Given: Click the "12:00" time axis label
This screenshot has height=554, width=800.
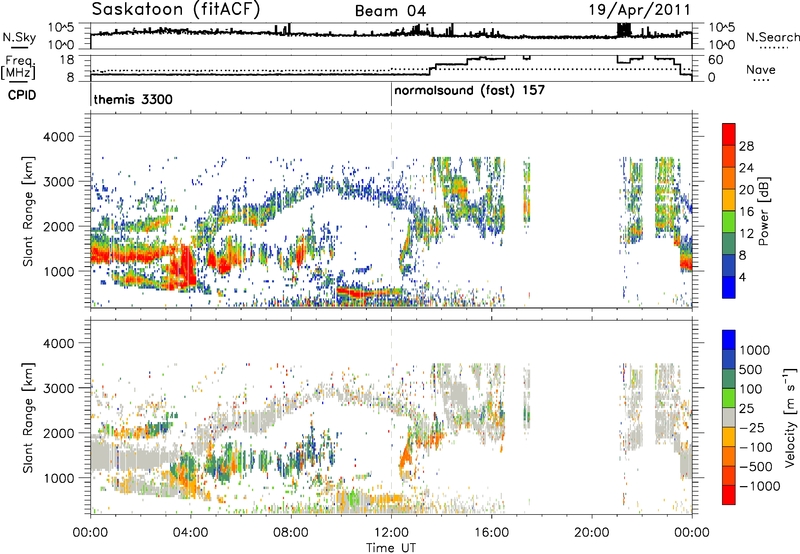Looking at the screenshot, I should (x=391, y=533).
